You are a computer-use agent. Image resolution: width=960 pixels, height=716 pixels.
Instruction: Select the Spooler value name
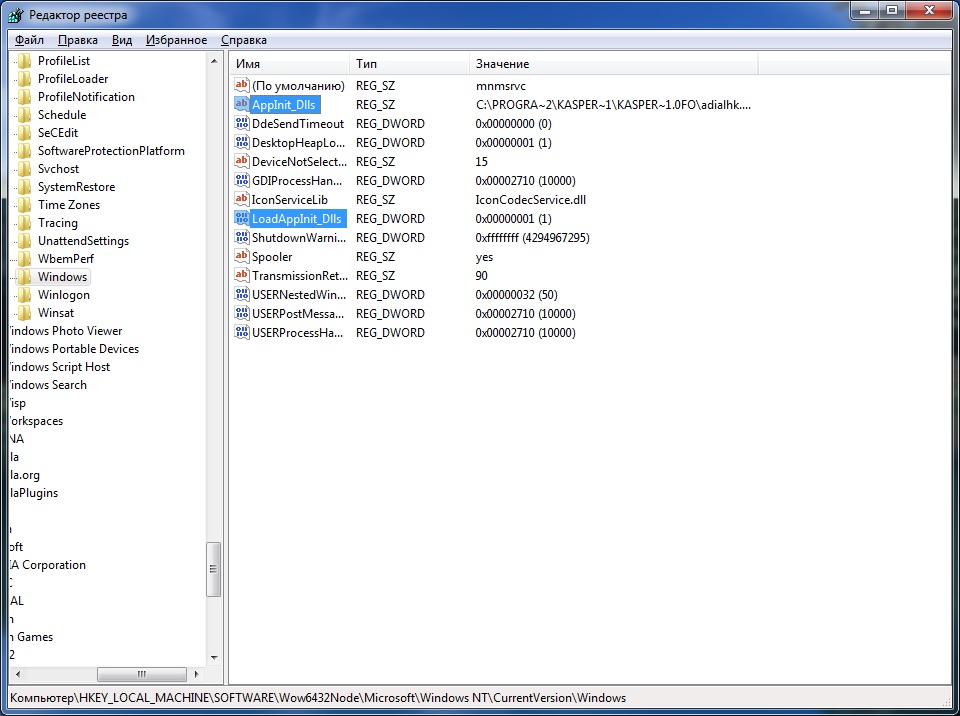(272, 257)
